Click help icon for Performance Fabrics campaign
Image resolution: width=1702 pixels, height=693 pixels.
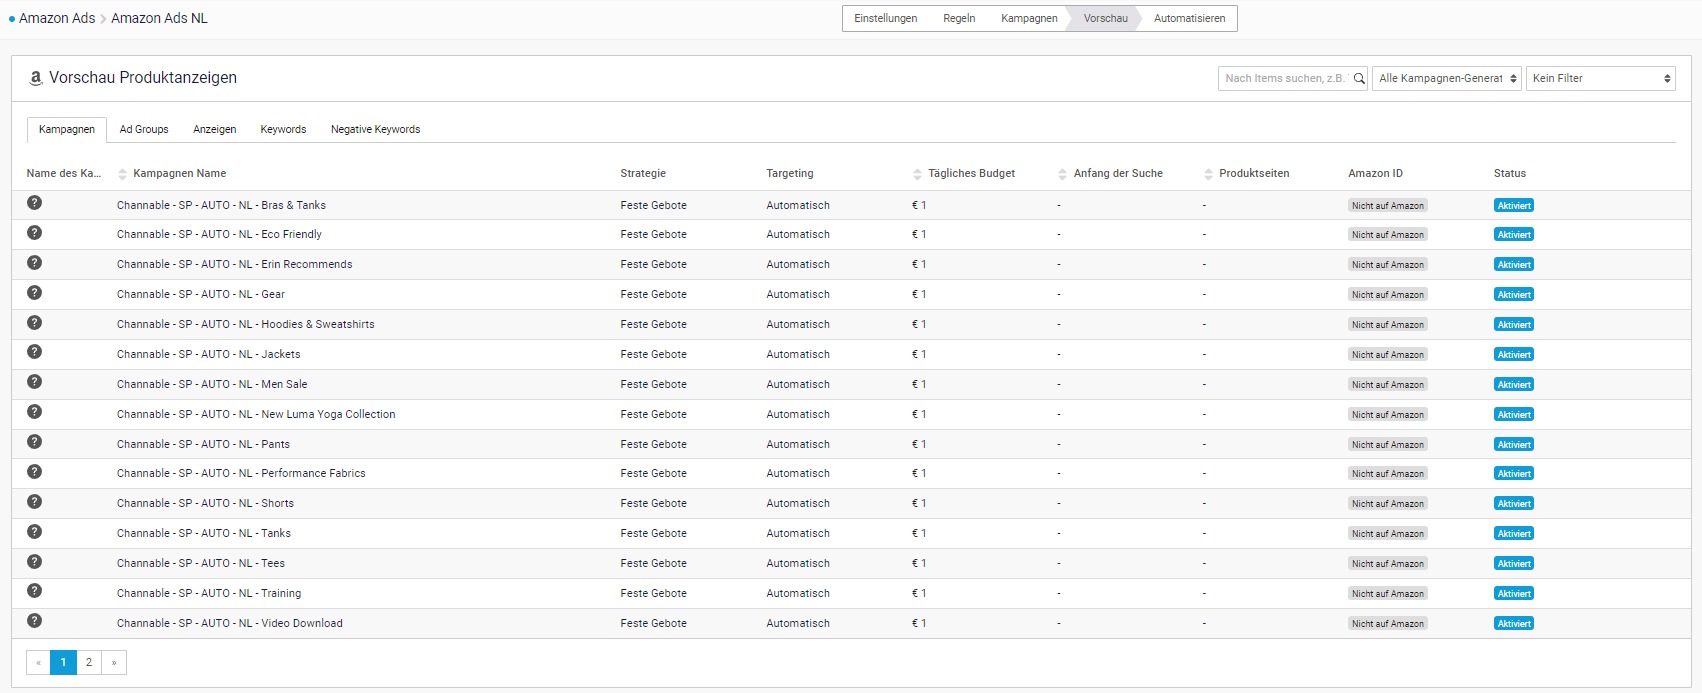pos(34,472)
